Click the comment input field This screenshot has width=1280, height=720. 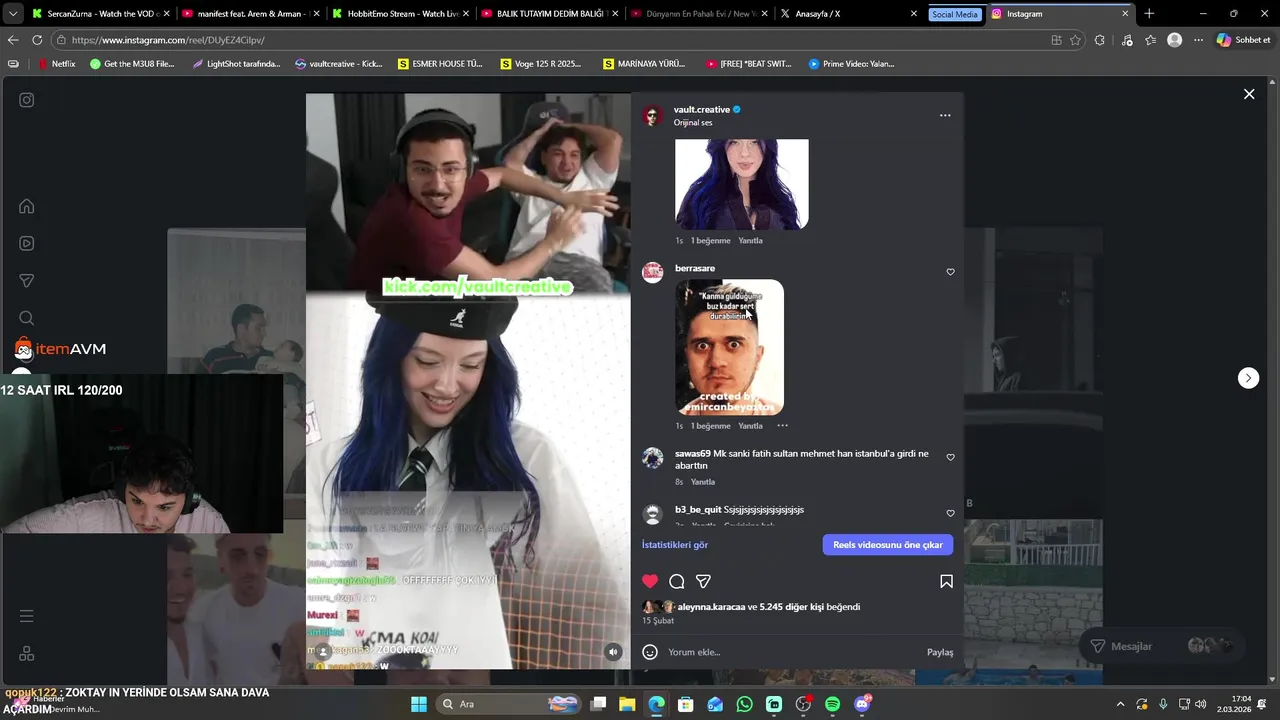click(x=790, y=652)
